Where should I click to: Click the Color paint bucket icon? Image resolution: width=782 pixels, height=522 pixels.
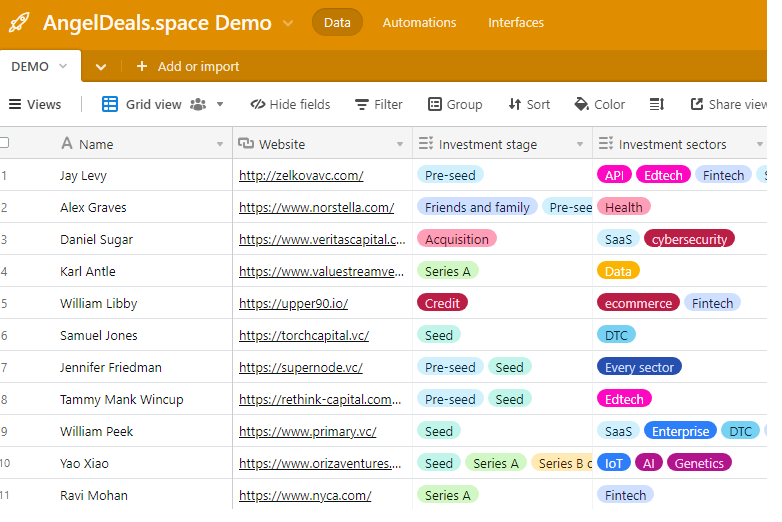581,104
